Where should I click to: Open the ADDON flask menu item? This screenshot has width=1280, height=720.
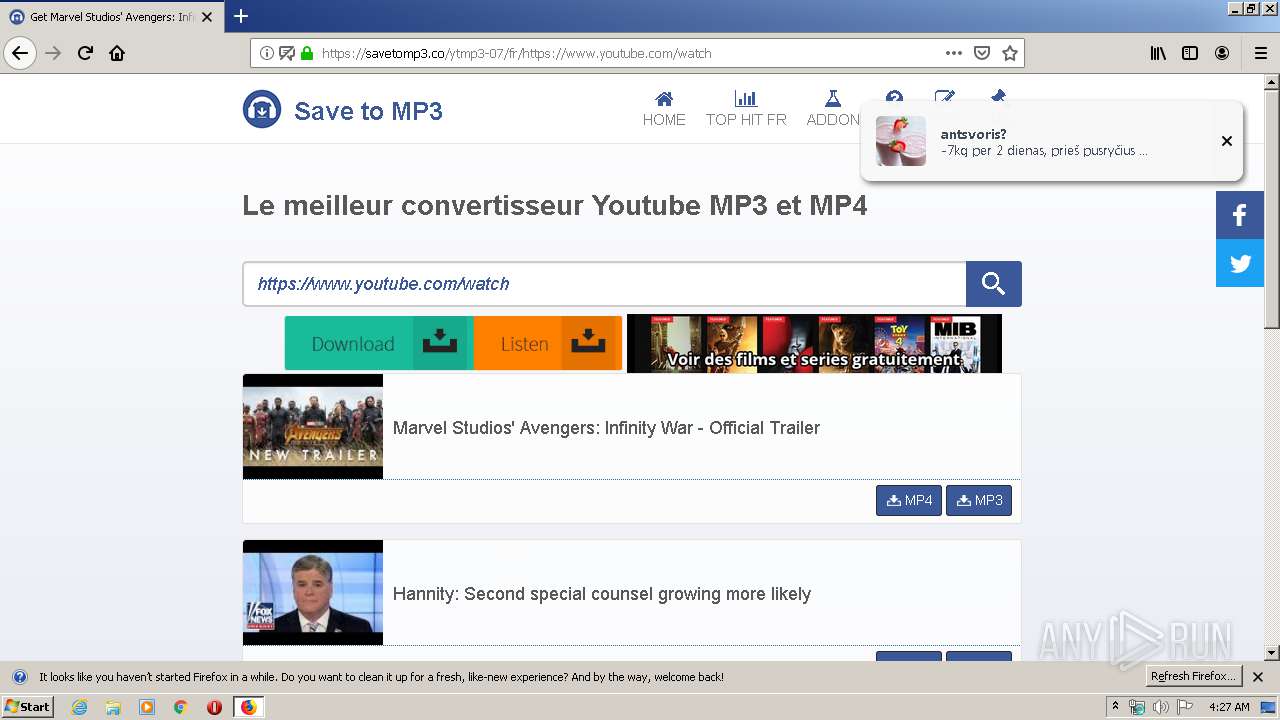[x=832, y=109]
